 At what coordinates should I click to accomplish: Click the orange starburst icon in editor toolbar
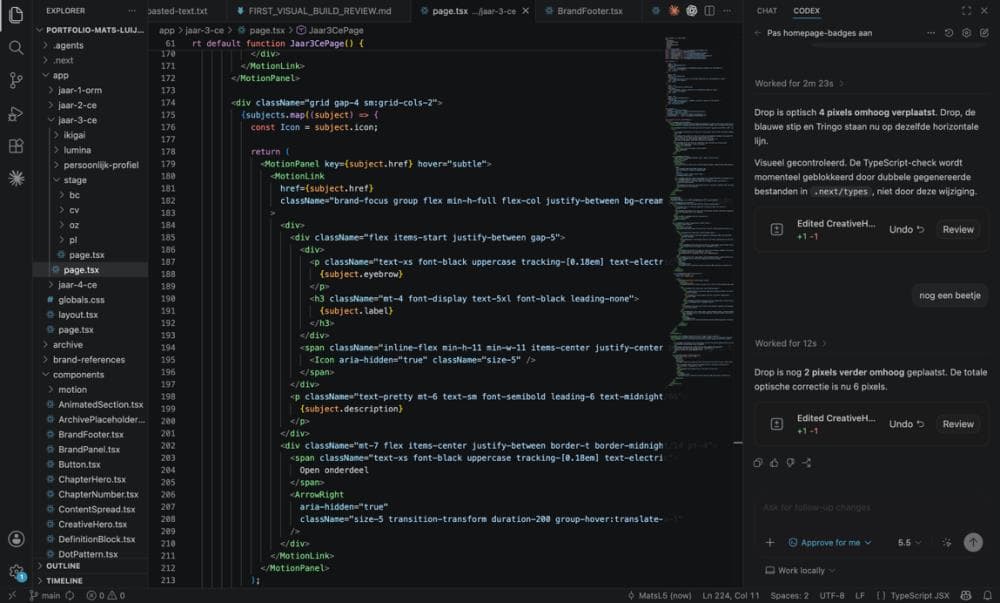673,11
